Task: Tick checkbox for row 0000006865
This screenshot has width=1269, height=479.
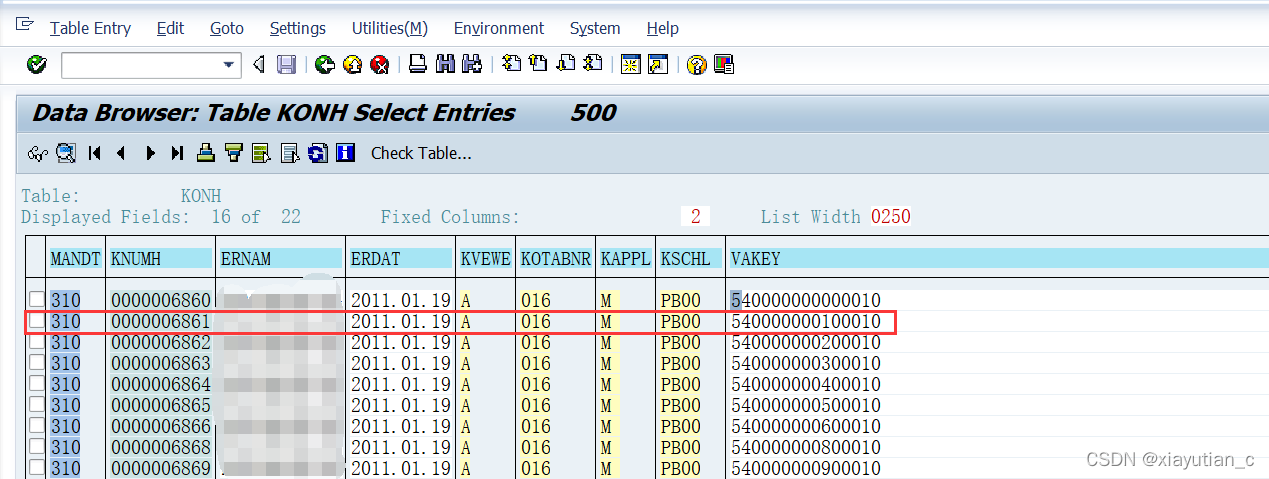Action: (x=37, y=405)
